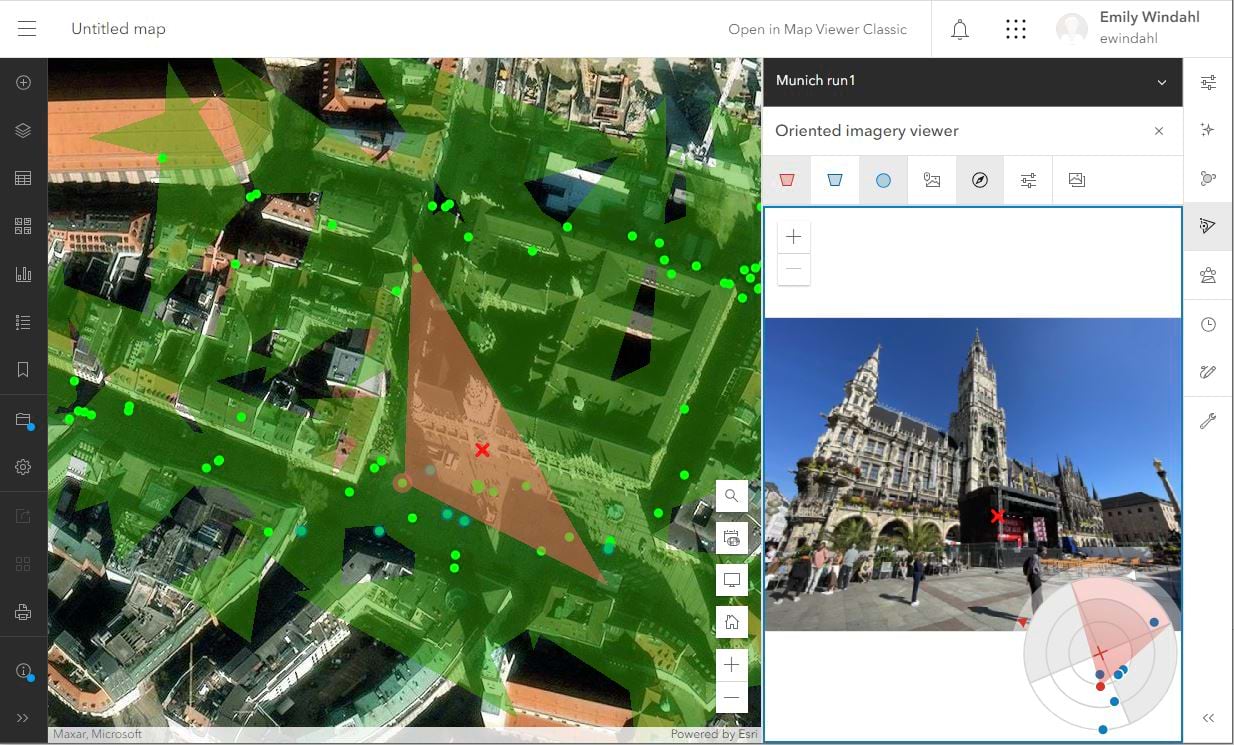This screenshot has width=1234, height=745.
Task: Open the image gallery tool in viewer toolbar
Action: [1075, 180]
